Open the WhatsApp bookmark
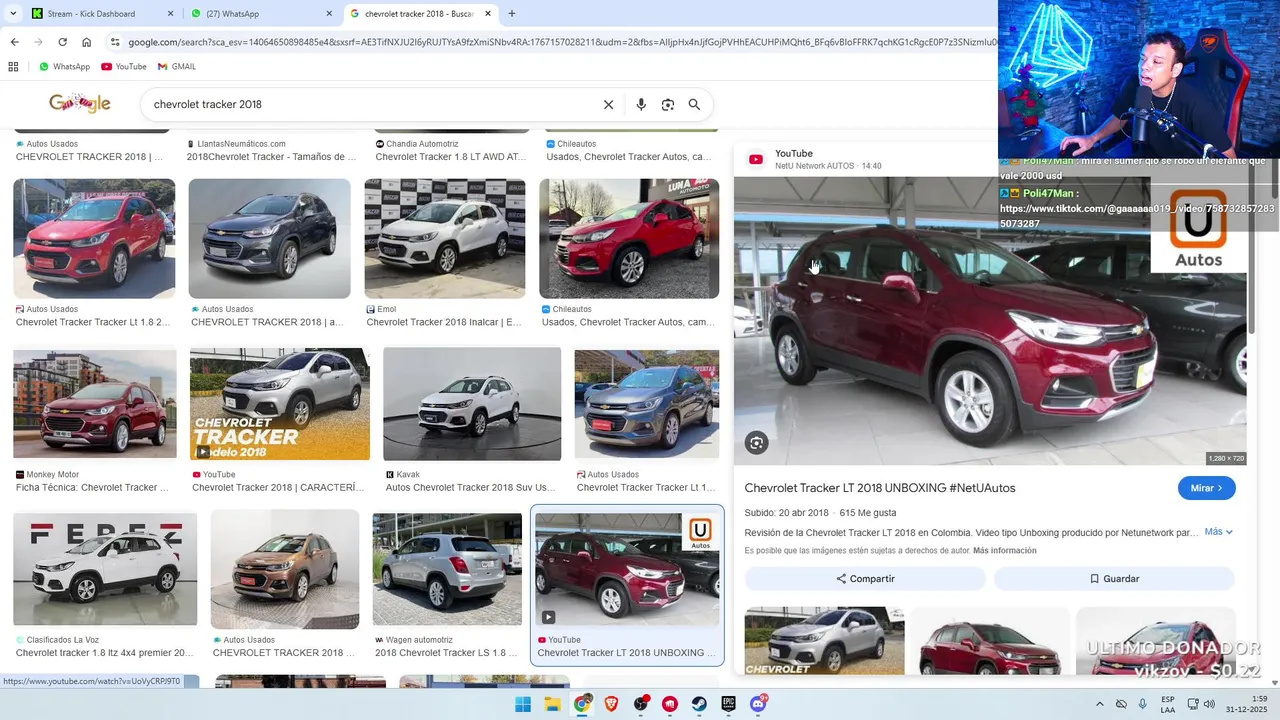1280x720 pixels. [x=64, y=67]
